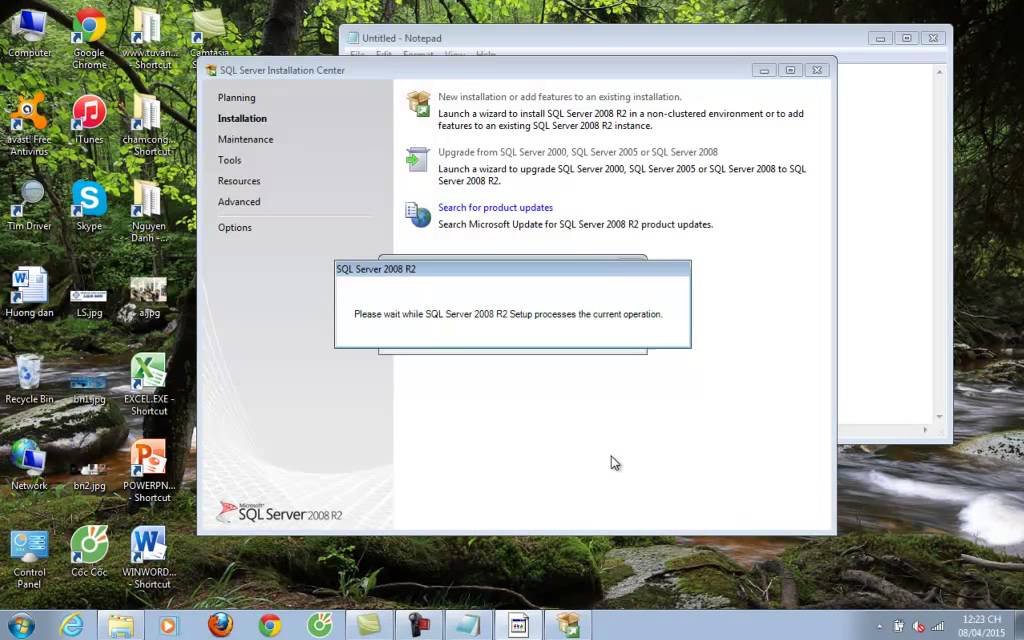Open Firefox from the taskbar

220,626
